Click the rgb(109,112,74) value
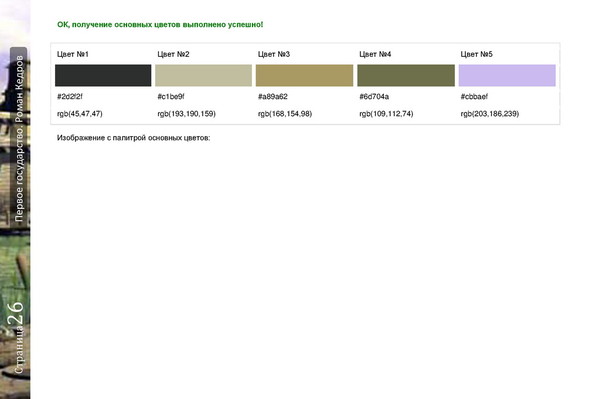This screenshot has width=600, height=399. [386, 114]
